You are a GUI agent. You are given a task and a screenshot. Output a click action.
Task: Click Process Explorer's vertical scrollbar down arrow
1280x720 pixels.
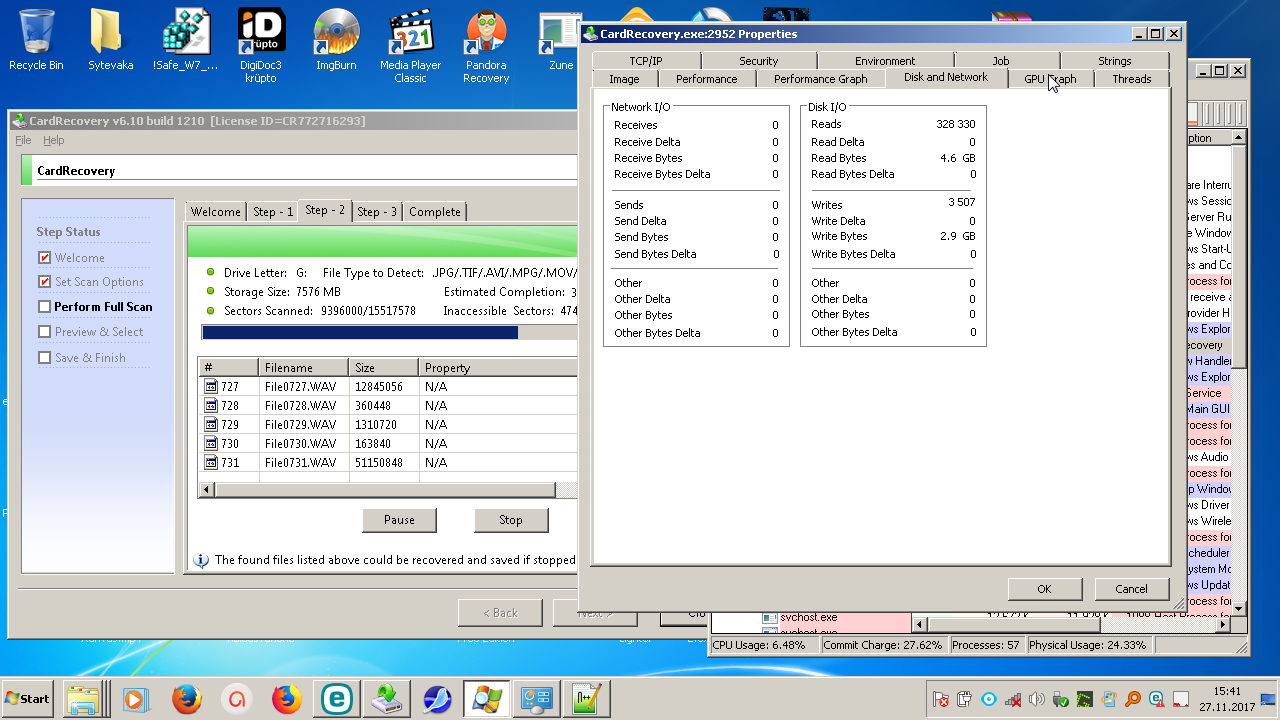point(1239,607)
